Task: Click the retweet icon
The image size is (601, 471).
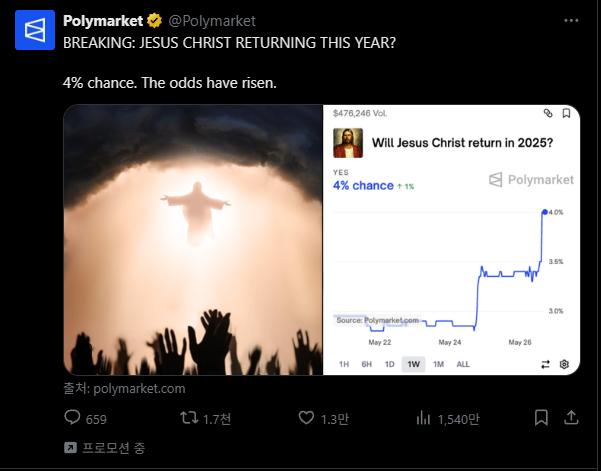Action: click(x=189, y=418)
